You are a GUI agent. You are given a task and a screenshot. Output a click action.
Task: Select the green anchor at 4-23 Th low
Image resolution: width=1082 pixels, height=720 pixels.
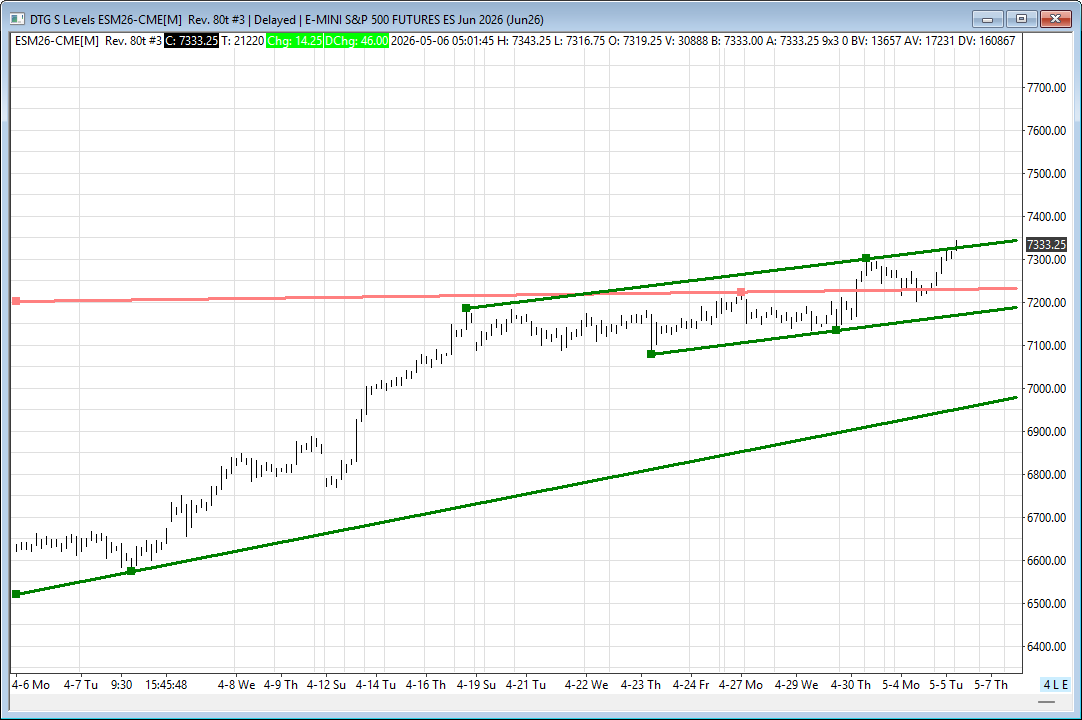[651, 354]
